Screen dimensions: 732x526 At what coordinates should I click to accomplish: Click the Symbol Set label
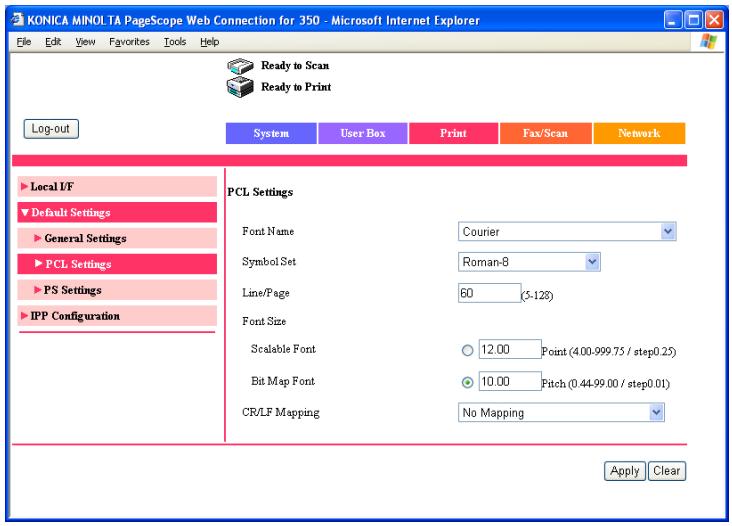(269, 261)
